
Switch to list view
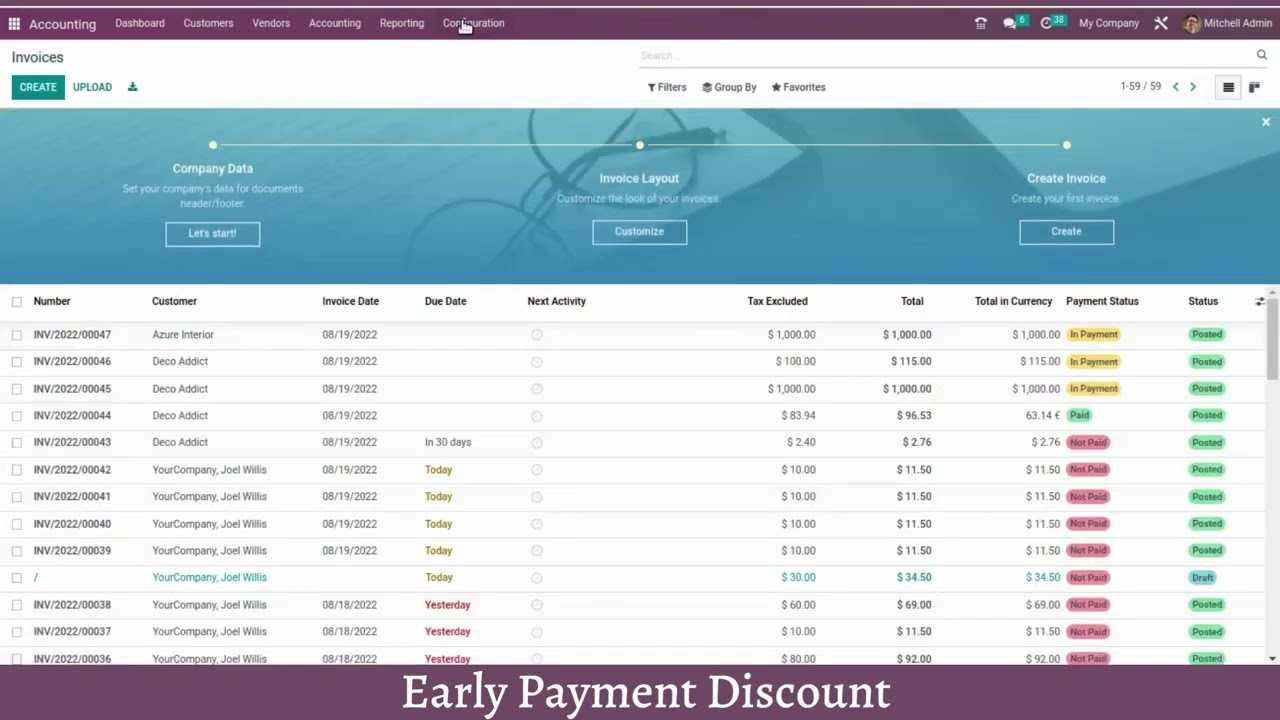1229,87
